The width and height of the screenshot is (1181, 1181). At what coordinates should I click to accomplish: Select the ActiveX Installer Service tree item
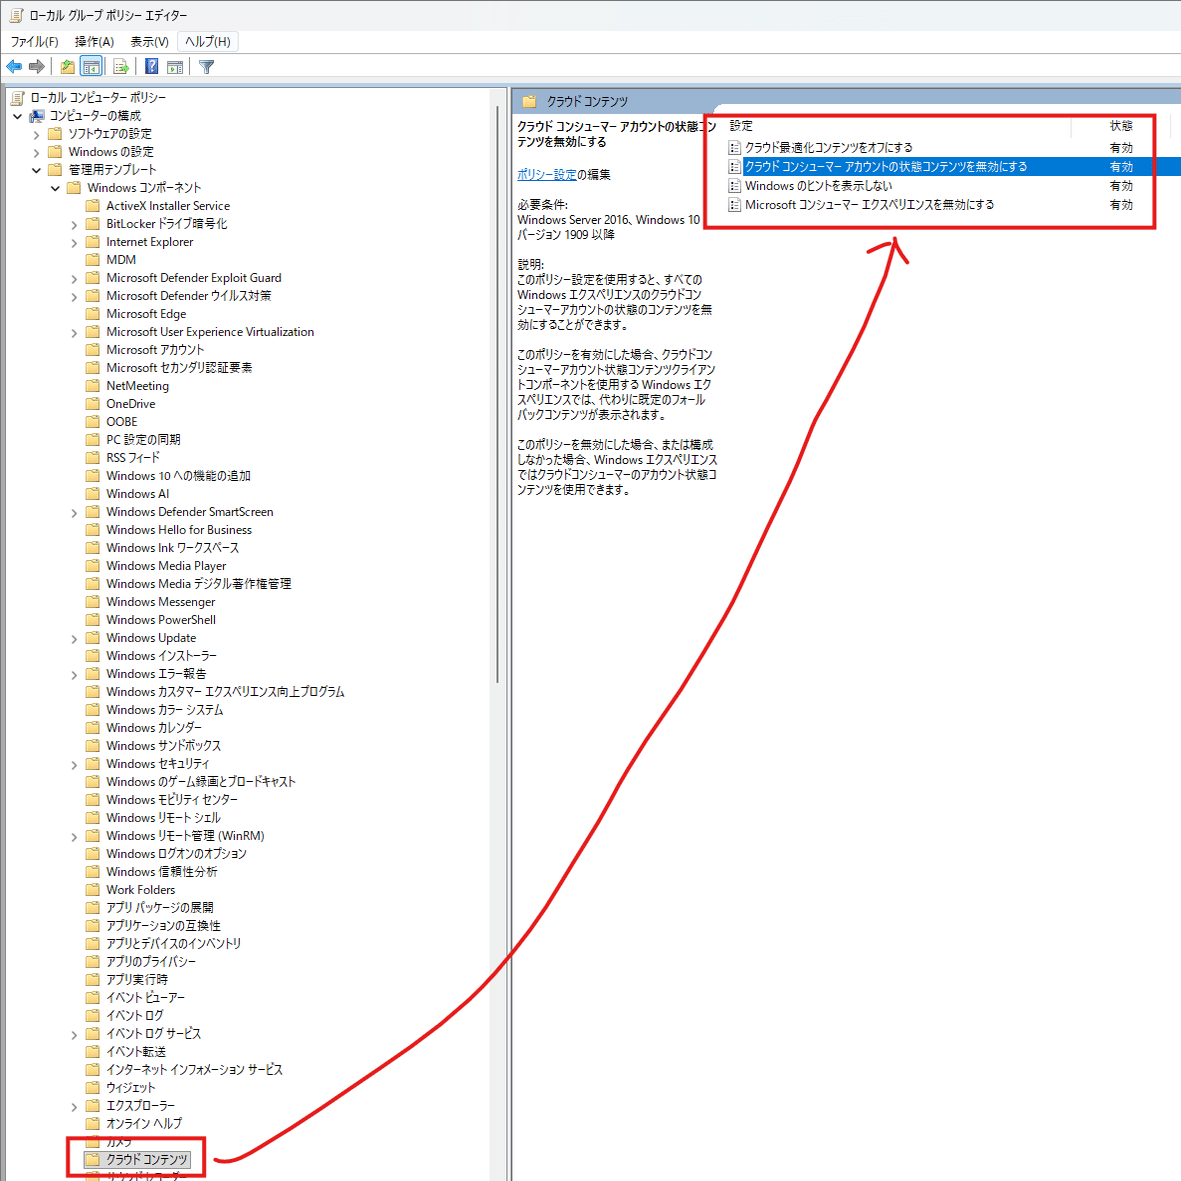coord(168,206)
